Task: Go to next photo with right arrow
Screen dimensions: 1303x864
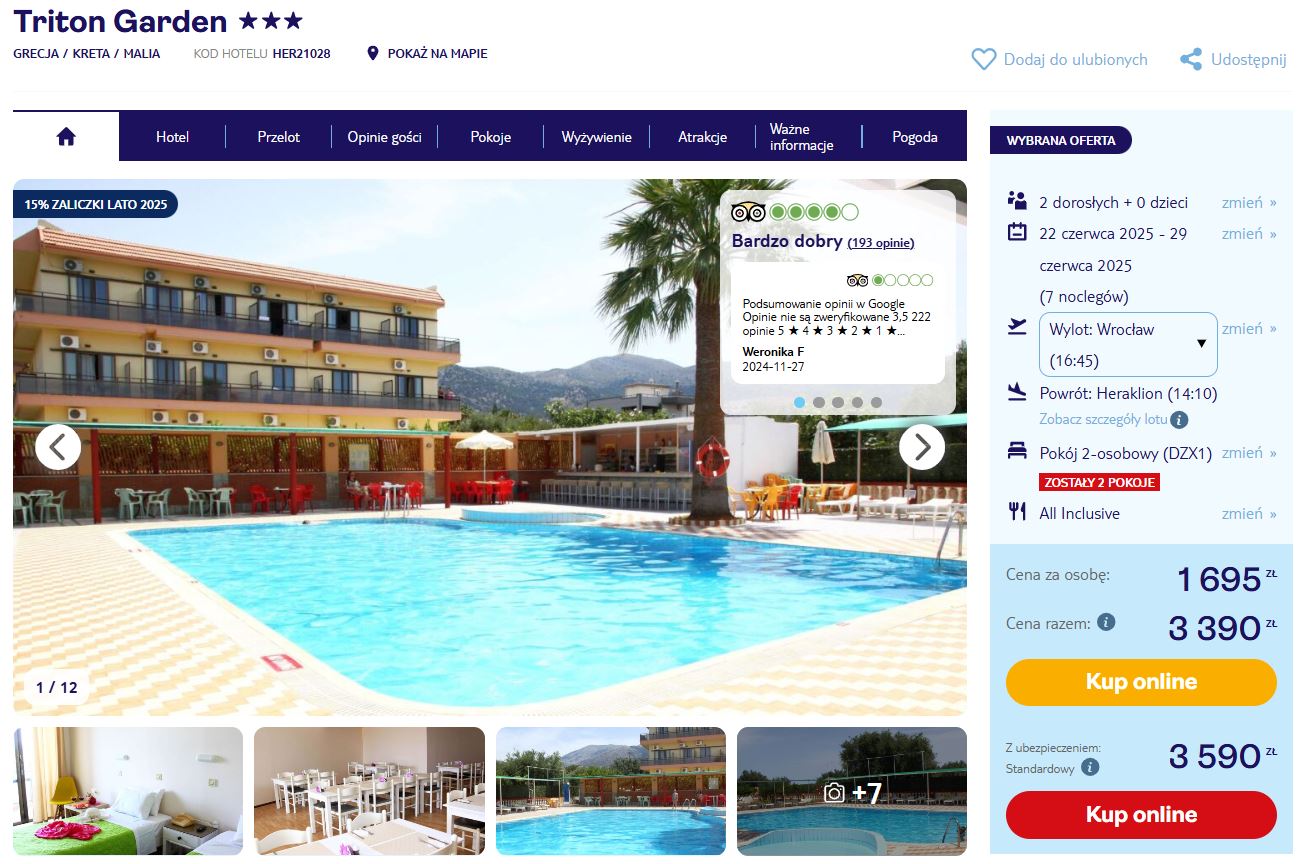Action: click(x=921, y=447)
